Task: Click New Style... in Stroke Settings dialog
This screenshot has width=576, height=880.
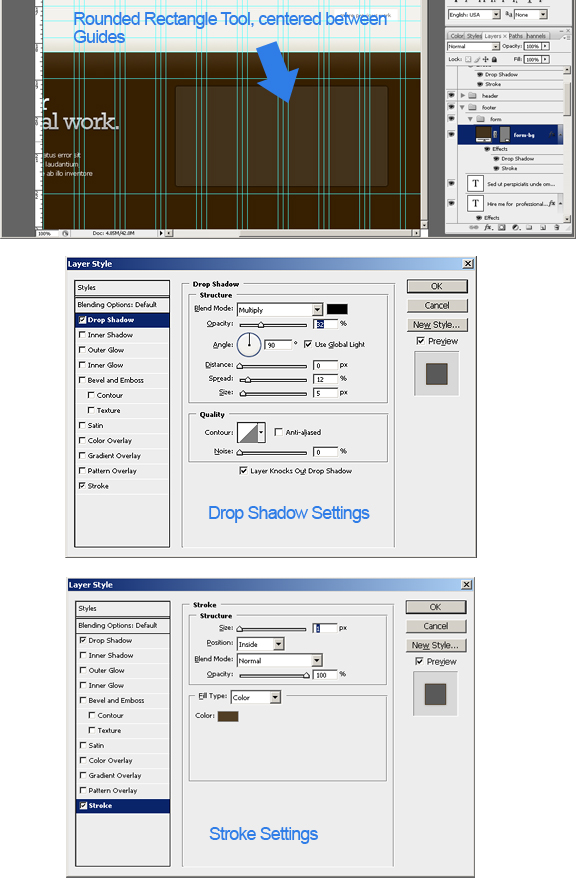Action: [x=436, y=645]
